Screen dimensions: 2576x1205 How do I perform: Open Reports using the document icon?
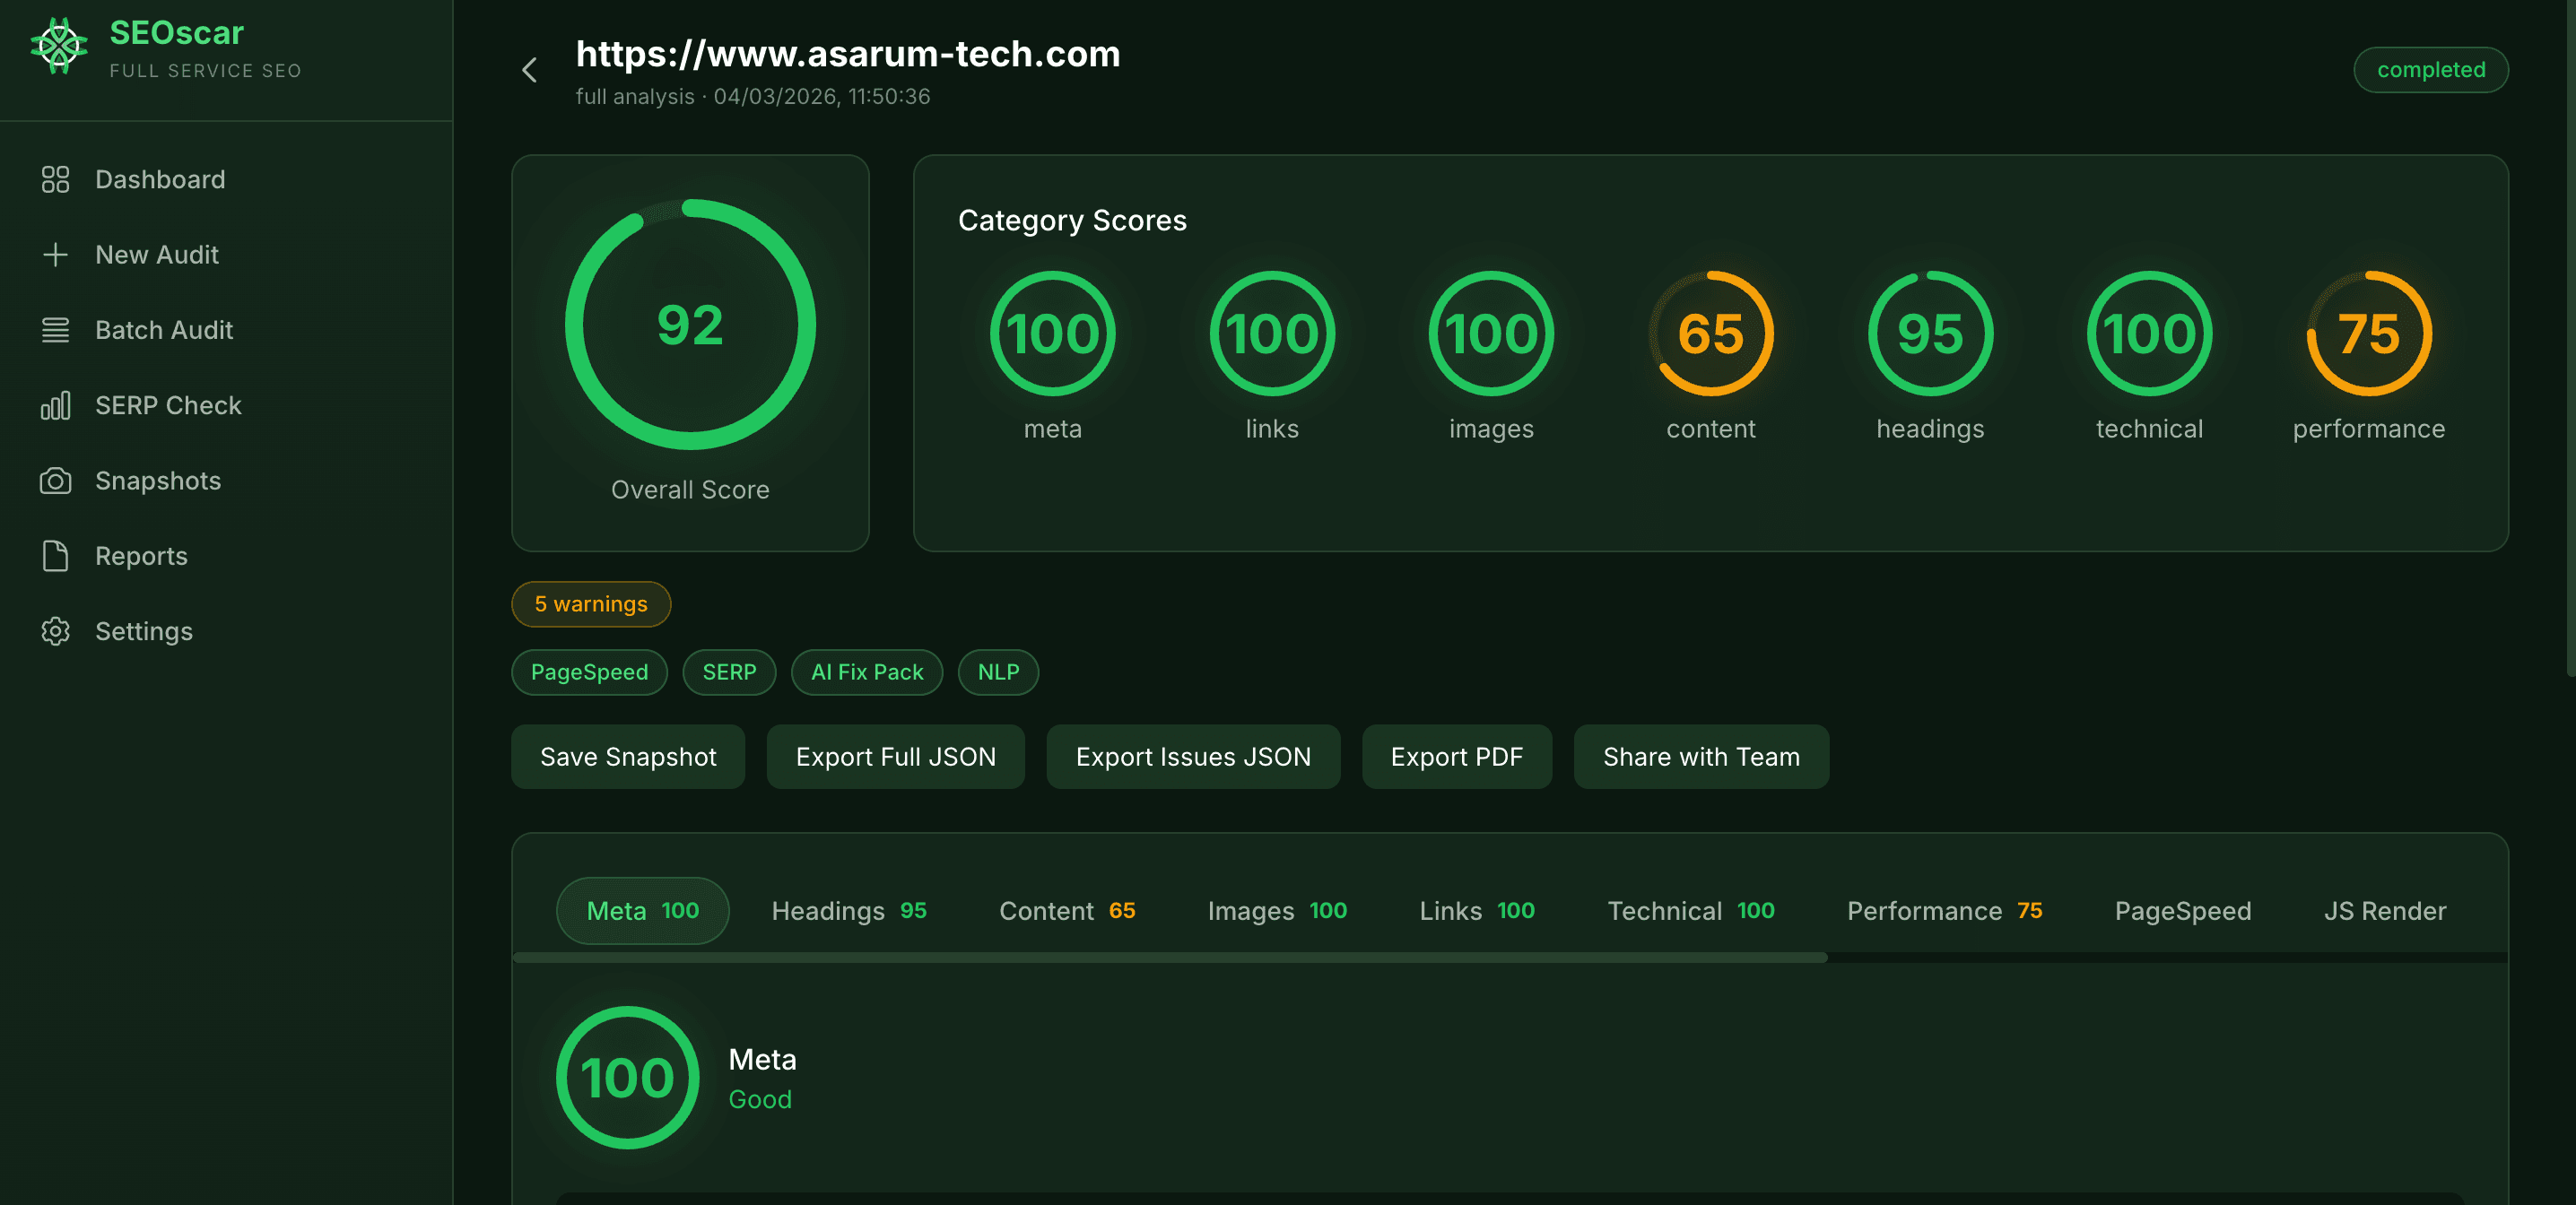[x=55, y=555]
